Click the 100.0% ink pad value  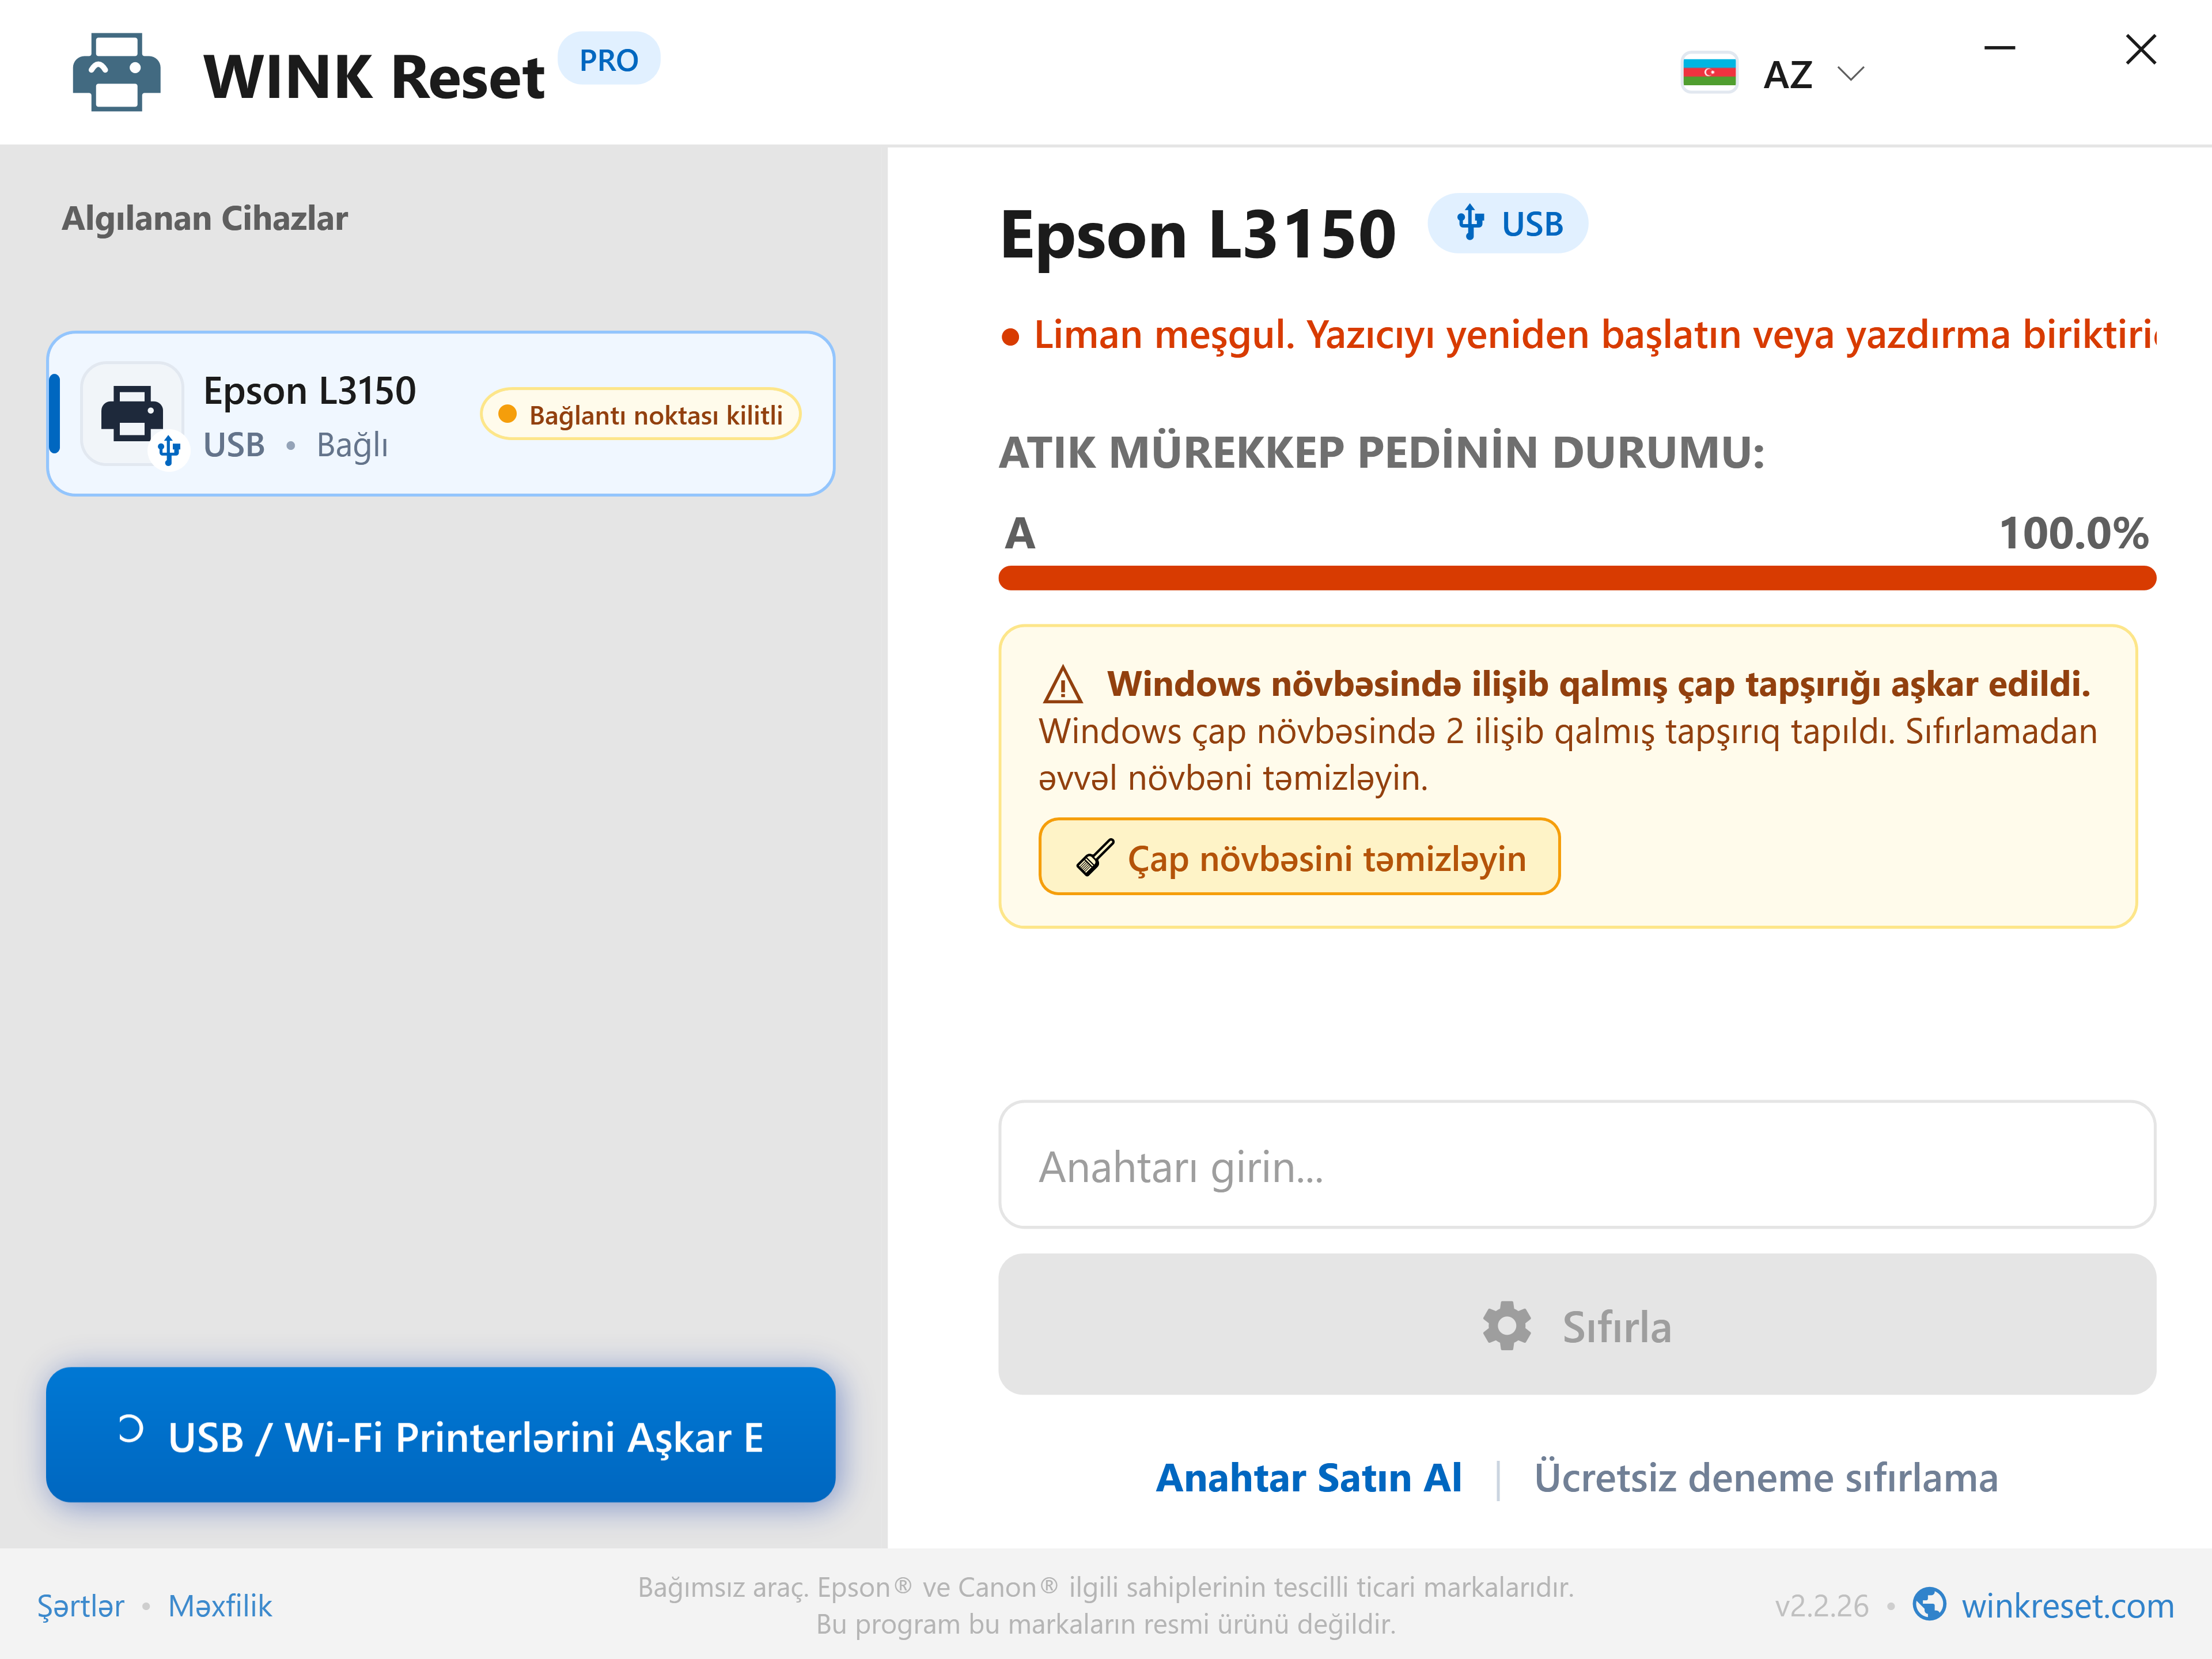2073,532
